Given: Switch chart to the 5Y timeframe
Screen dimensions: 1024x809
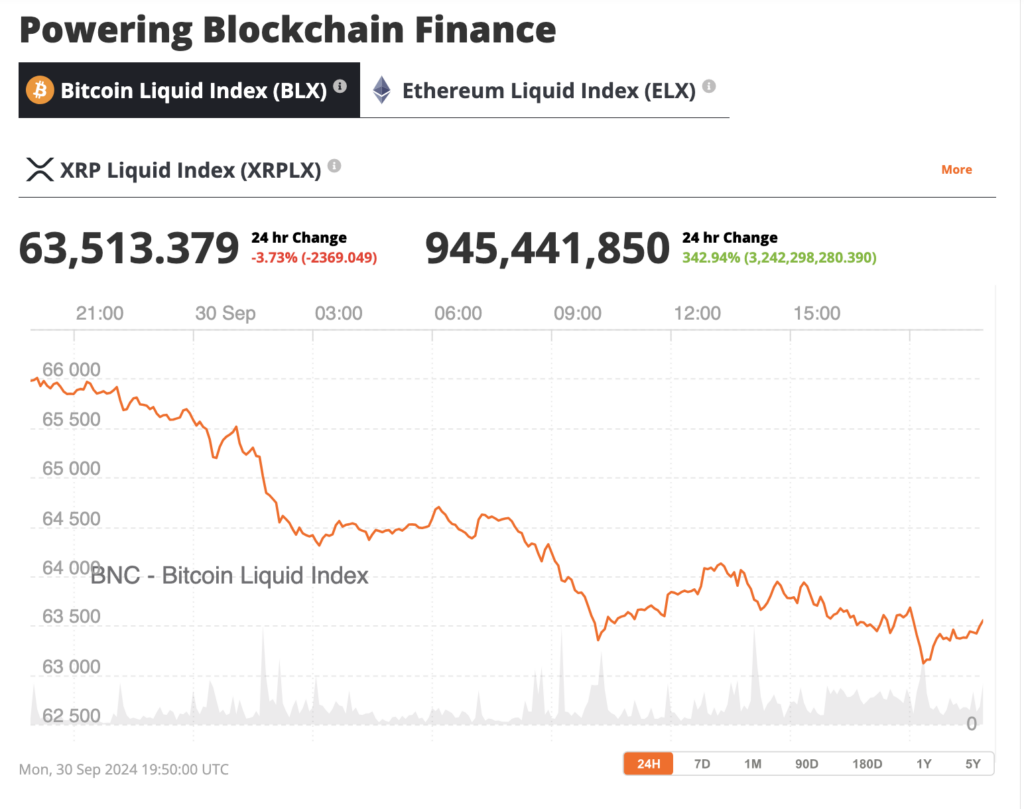Looking at the screenshot, I should [972, 763].
